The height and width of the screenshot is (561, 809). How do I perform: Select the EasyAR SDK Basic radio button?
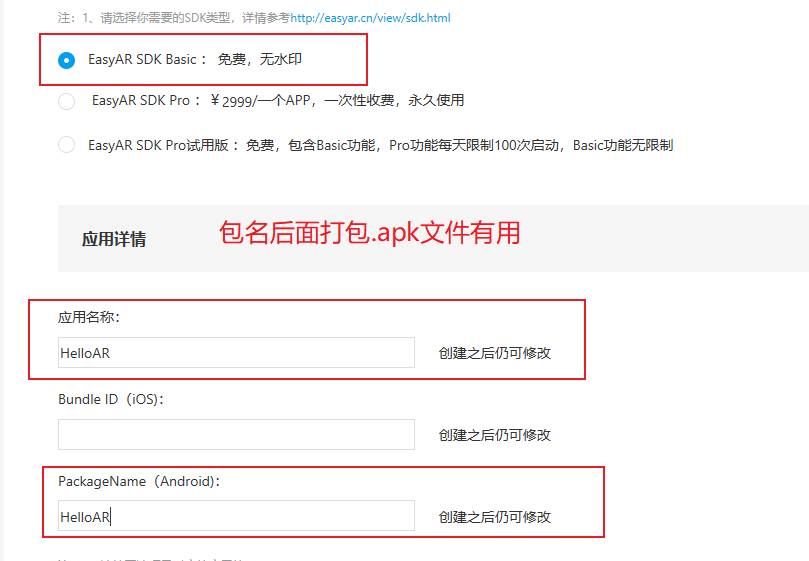tap(67, 60)
